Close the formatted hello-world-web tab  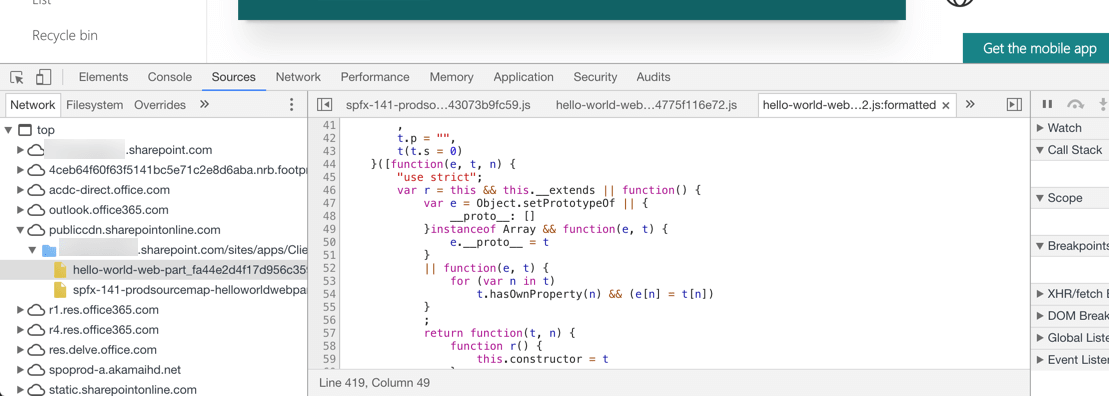[x=946, y=105]
